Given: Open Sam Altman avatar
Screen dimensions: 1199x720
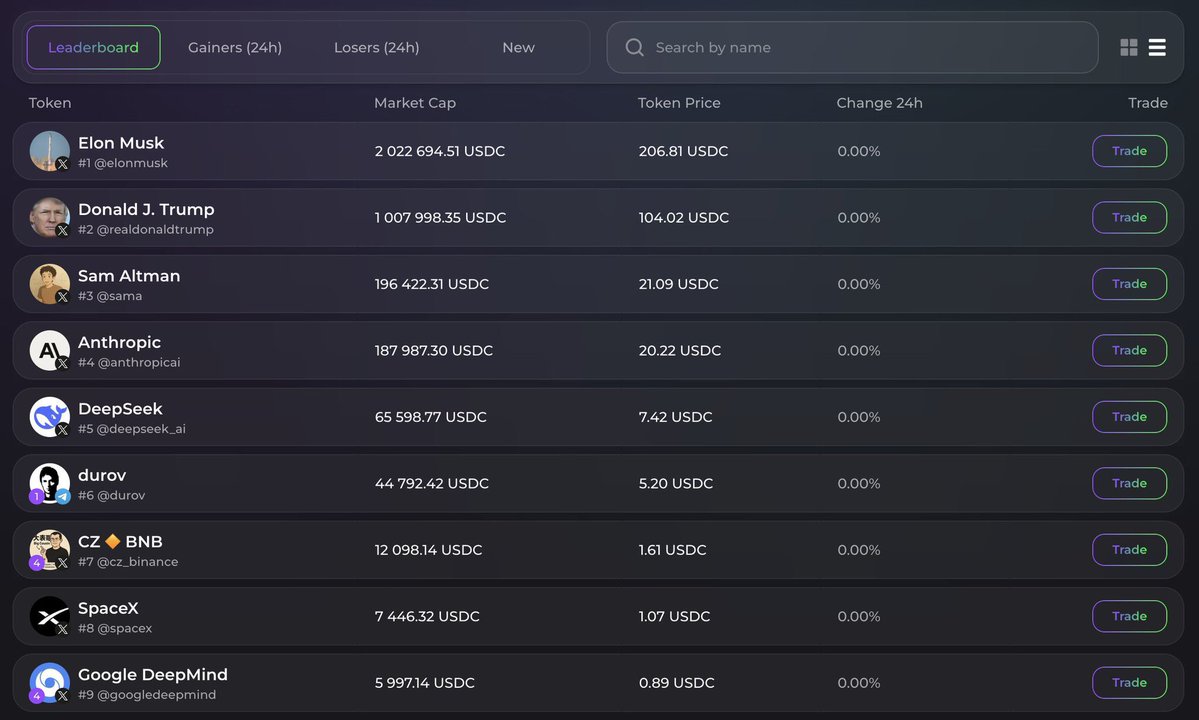Looking at the screenshot, I should tap(50, 284).
